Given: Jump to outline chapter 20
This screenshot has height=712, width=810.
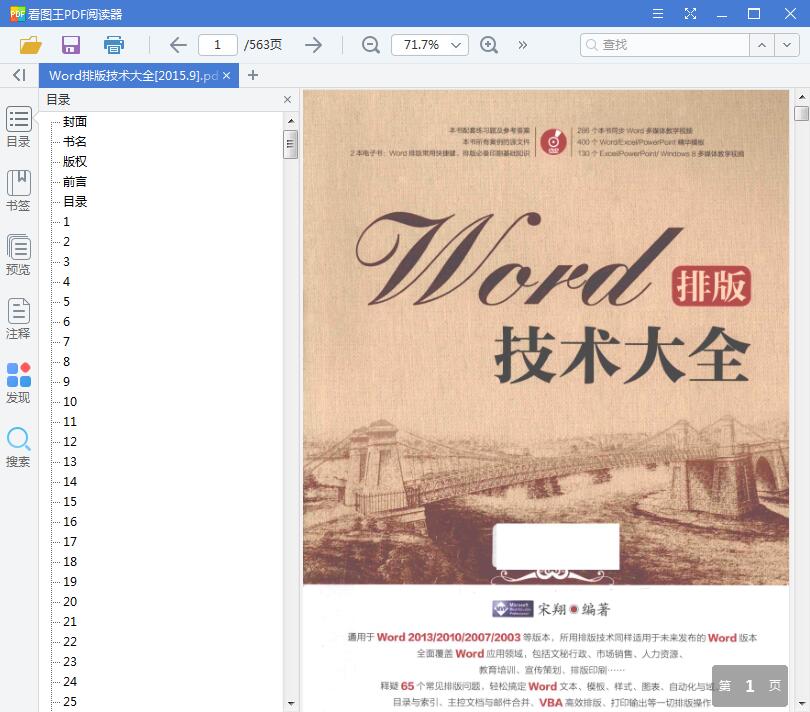Looking at the screenshot, I should click(x=70, y=602).
